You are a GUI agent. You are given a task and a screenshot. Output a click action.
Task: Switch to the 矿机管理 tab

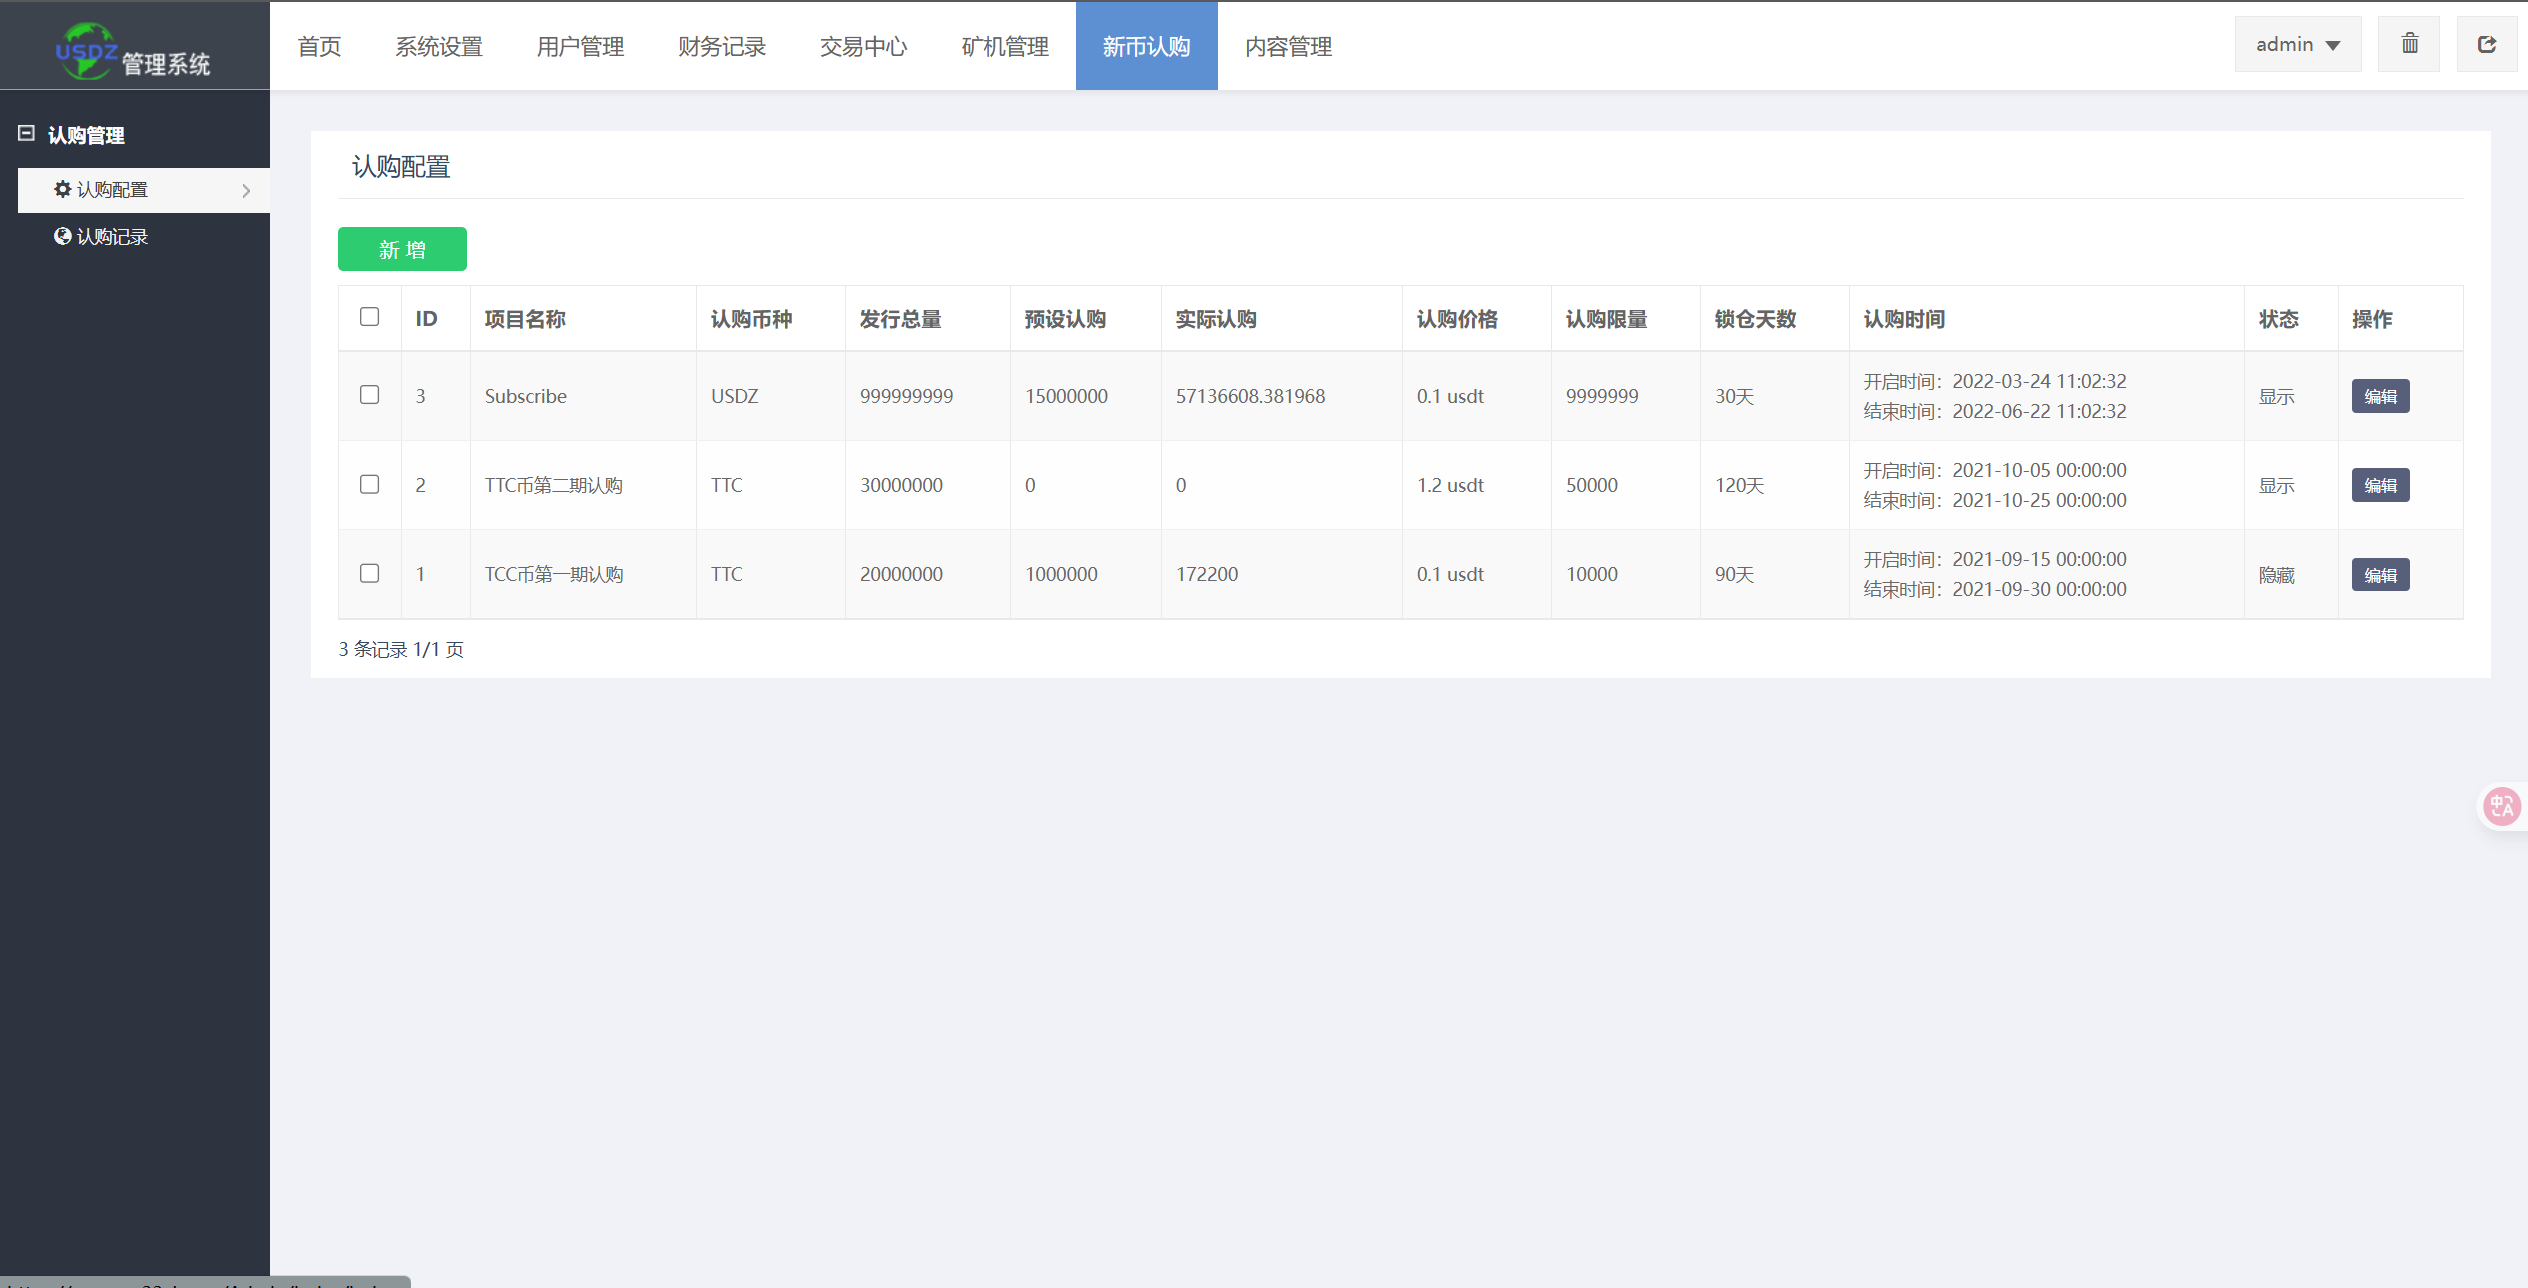coord(1004,46)
